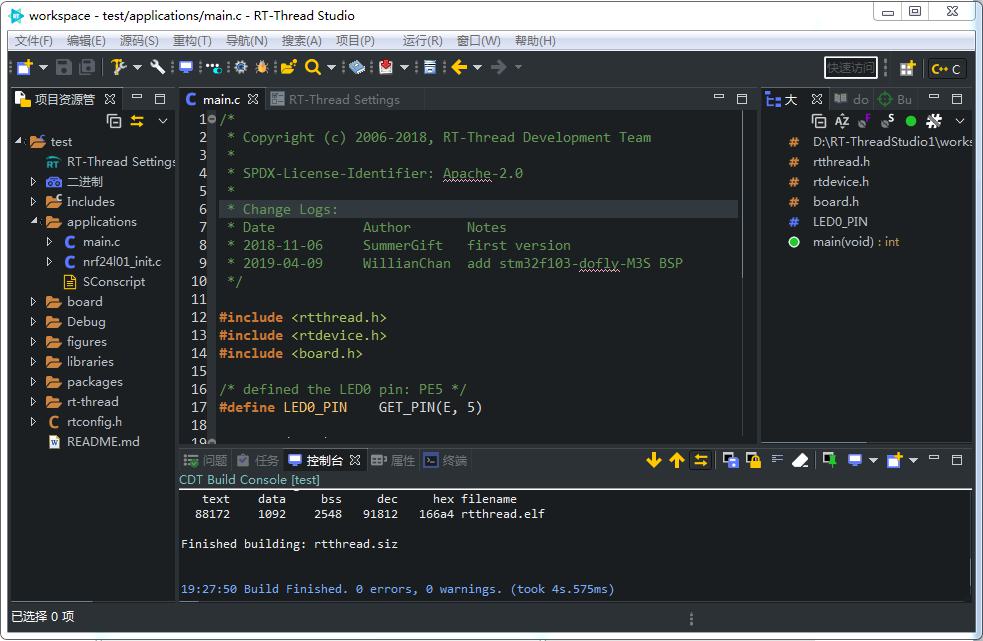
Task: Open the project explorer view menu chevron
Action: click(x=163, y=120)
